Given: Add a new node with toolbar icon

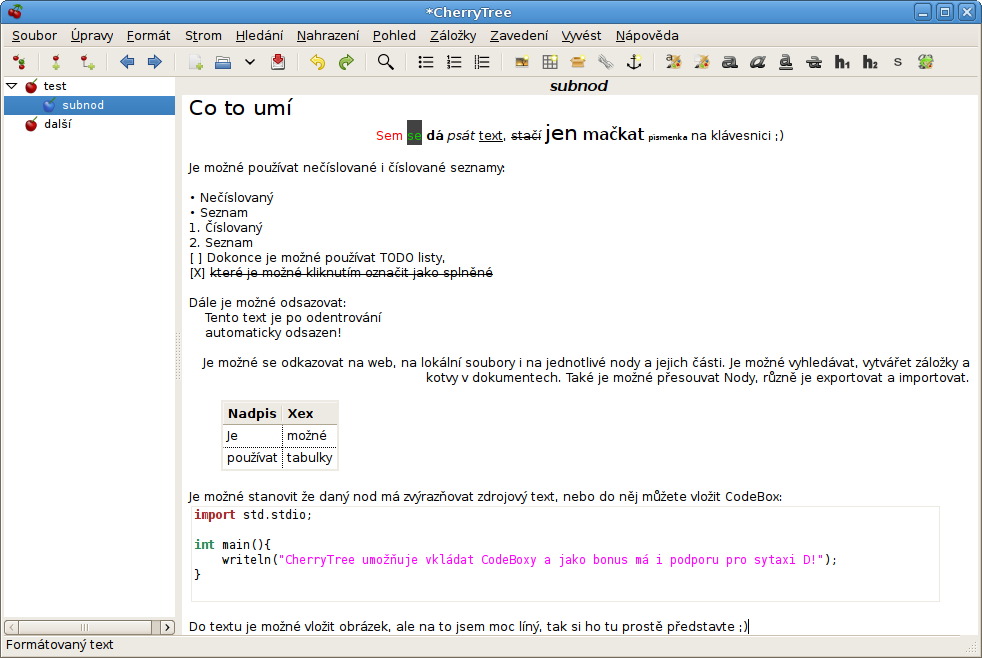Looking at the screenshot, I should point(56,62).
